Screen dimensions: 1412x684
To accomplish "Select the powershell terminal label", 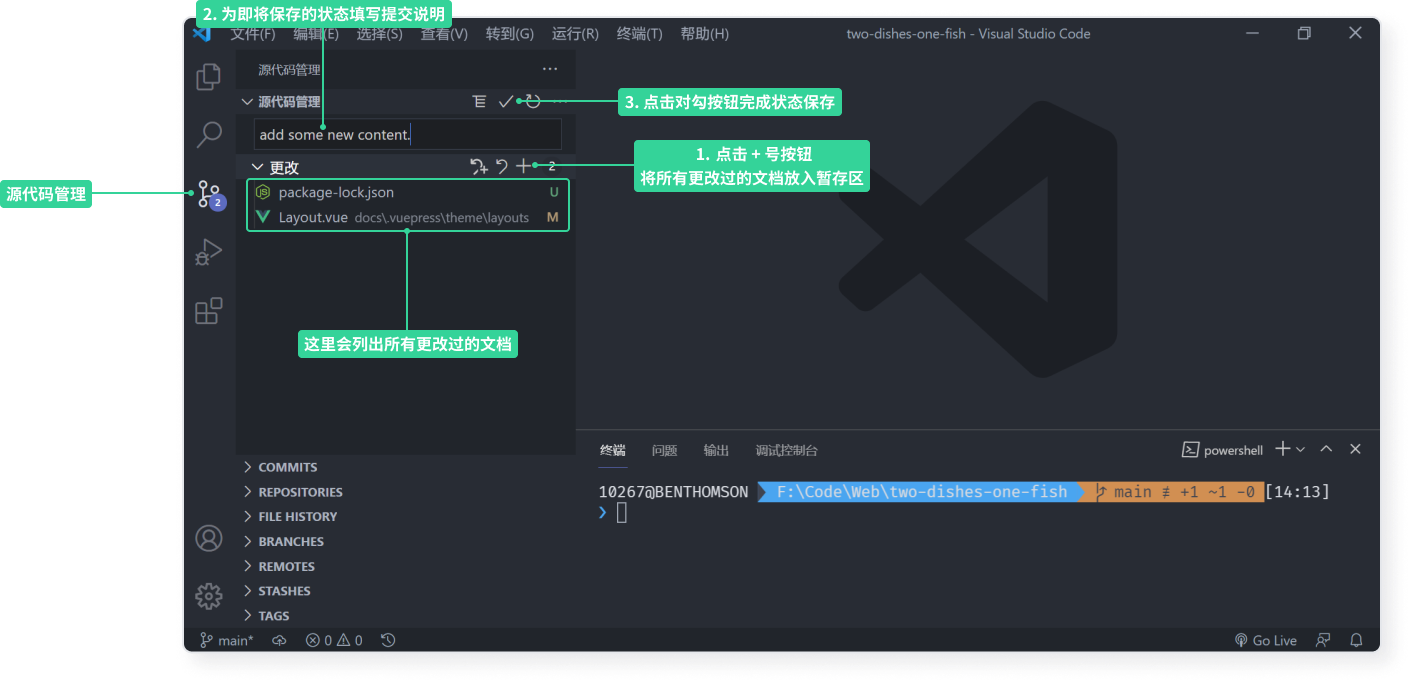I will (1223, 450).
